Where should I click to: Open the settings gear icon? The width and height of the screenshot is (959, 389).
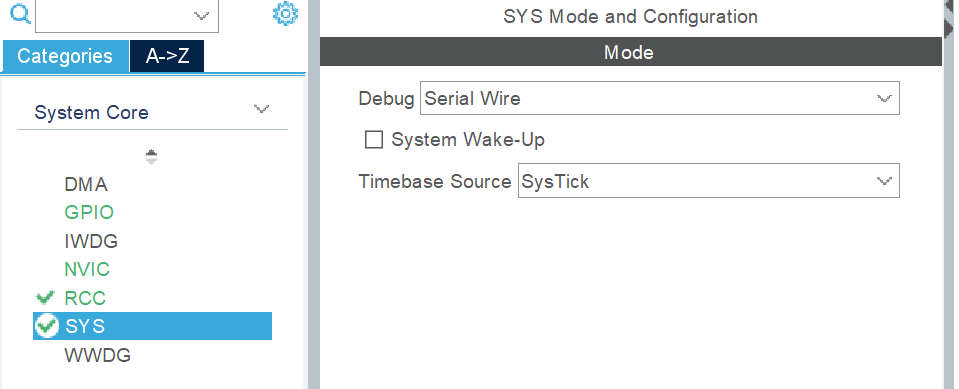click(x=285, y=13)
